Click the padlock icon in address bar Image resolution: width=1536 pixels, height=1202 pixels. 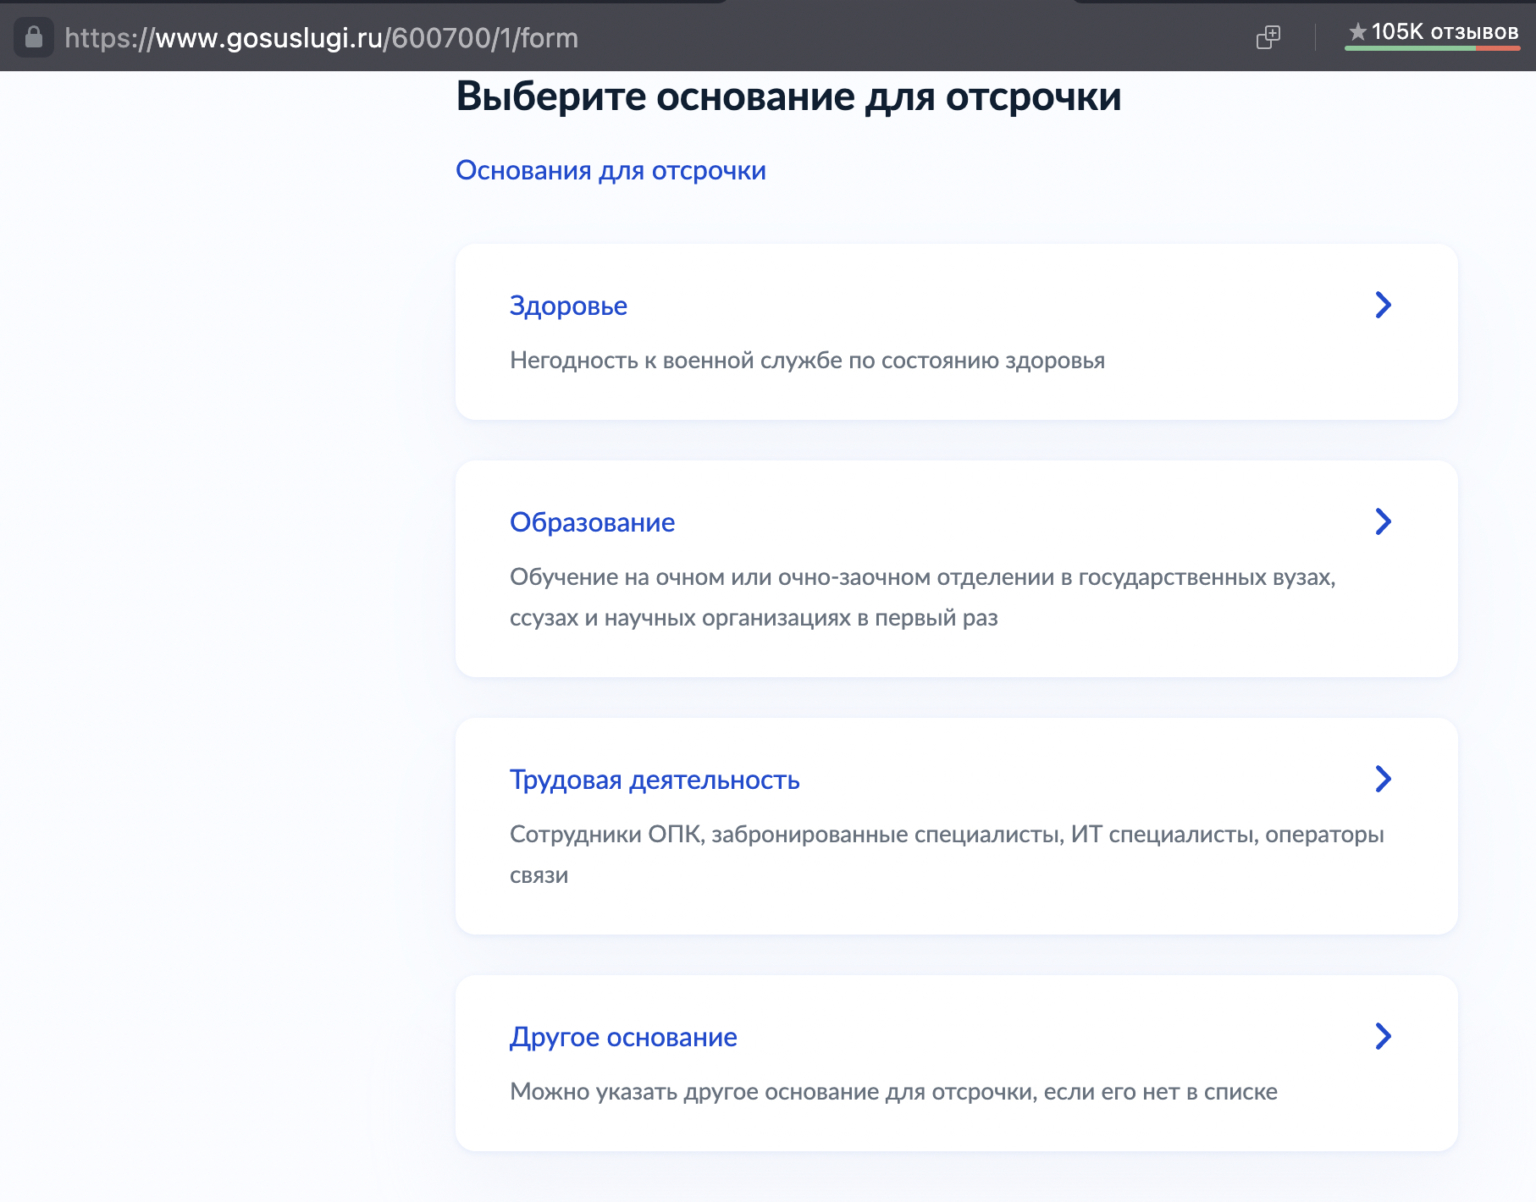click(x=33, y=38)
